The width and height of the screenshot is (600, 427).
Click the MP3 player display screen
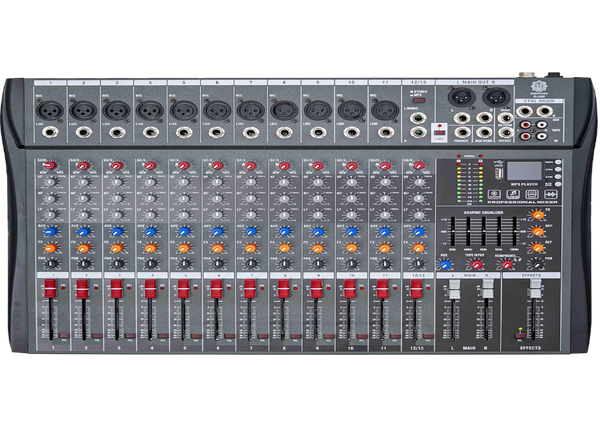pyautogui.click(x=524, y=171)
